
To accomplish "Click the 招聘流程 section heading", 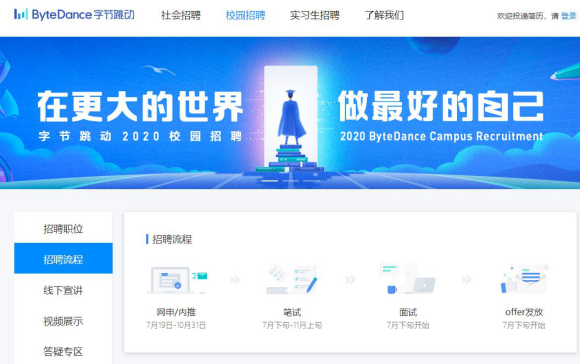I will pos(172,239).
